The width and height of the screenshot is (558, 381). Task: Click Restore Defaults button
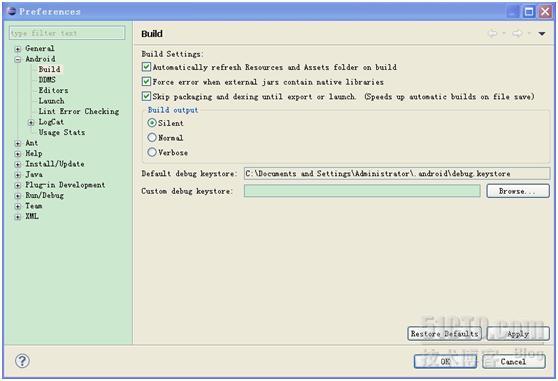click(444, 334)
